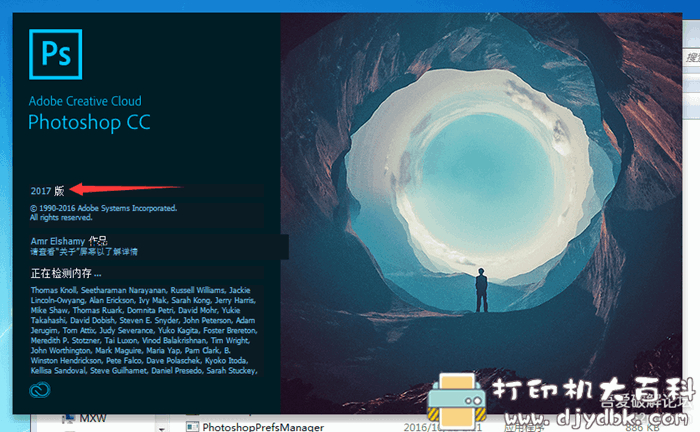Click the "© 1990-2016 Adobe Systems Incorporated." line
This screenshot has height=432, width=700.
(x=104, y=208)
